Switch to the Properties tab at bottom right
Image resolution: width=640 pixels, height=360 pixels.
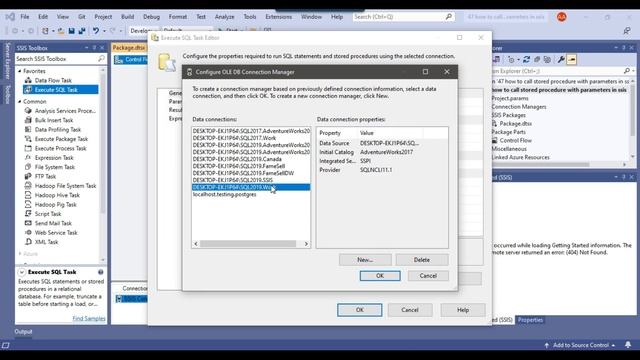(x=530, y=320)
